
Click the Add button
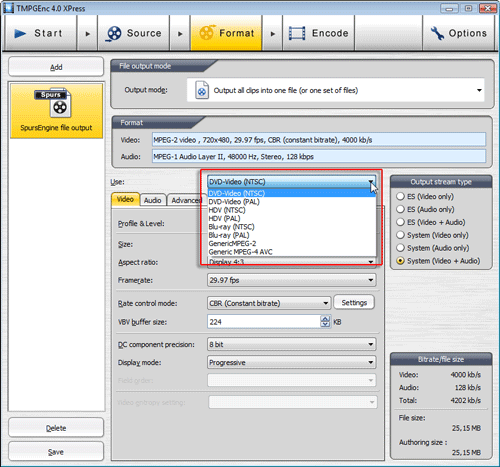(x=56, y=67)
